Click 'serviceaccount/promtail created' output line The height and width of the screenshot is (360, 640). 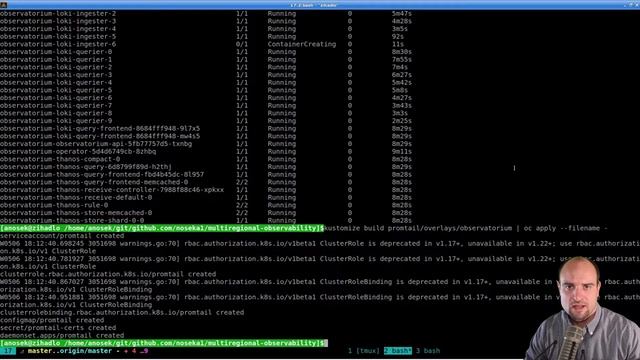[62, 236]
